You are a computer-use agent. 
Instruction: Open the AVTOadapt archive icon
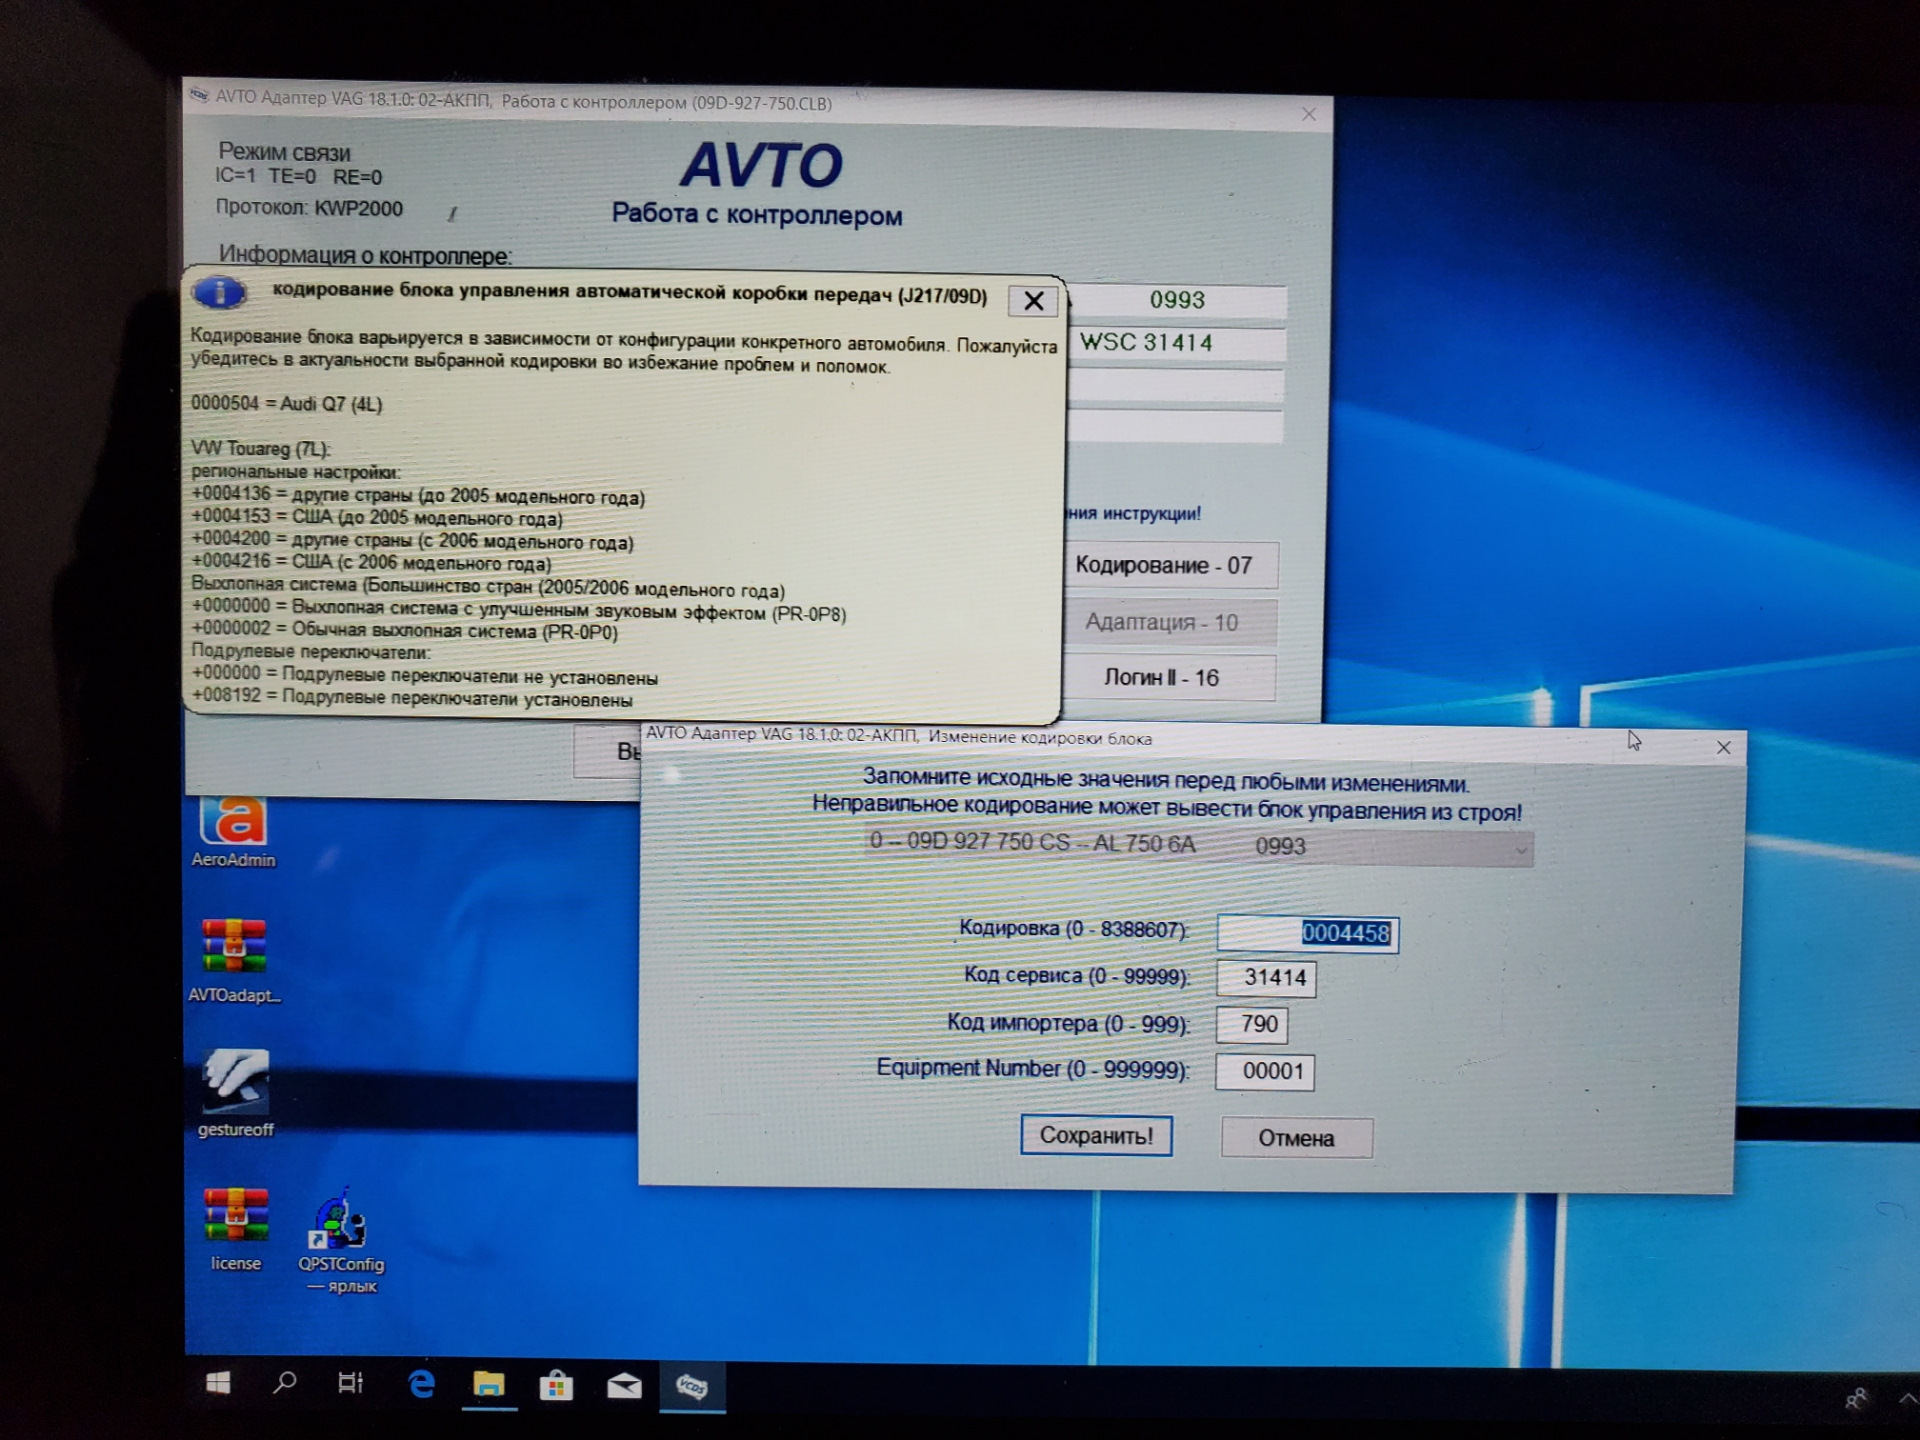click(234, 946)
